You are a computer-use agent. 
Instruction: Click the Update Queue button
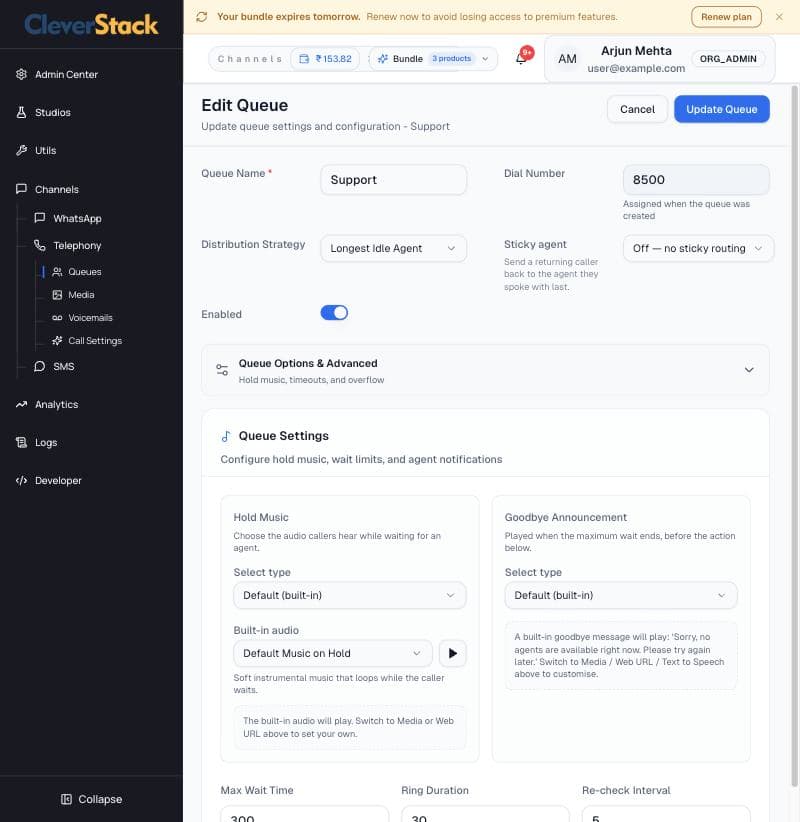[x=721, y=109]
